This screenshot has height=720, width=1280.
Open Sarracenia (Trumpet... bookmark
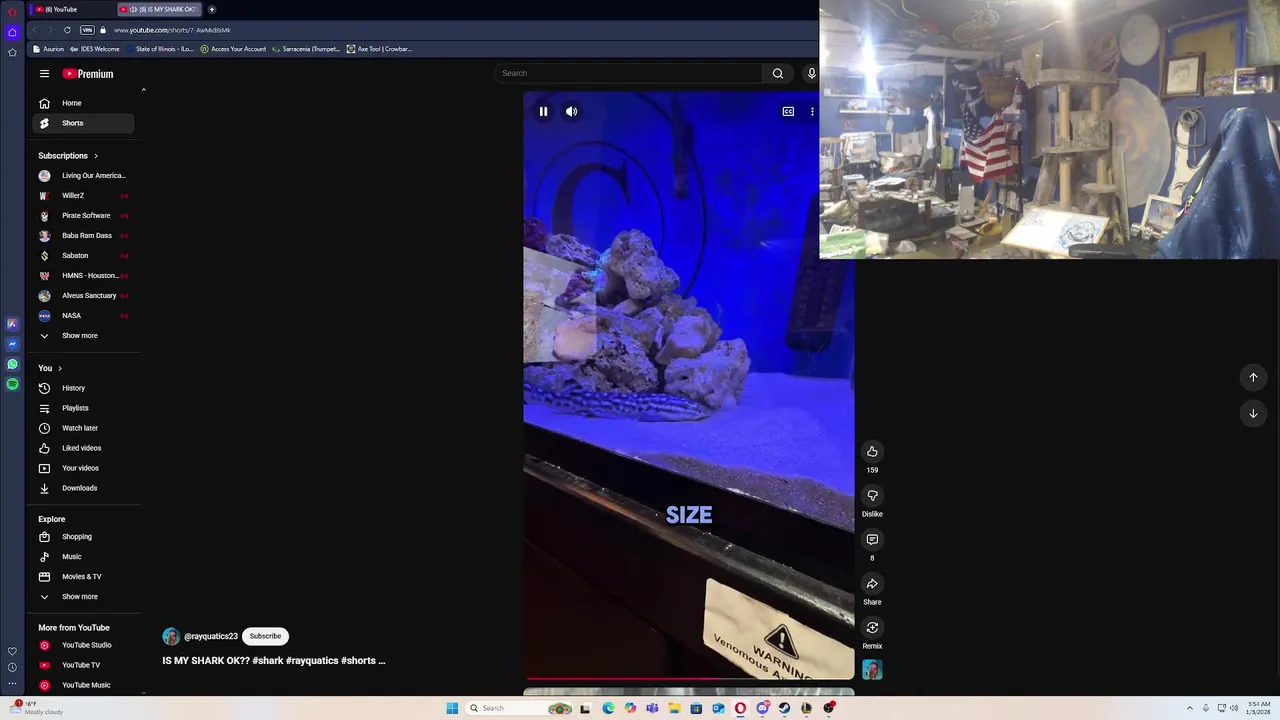[x=306, y=49]
